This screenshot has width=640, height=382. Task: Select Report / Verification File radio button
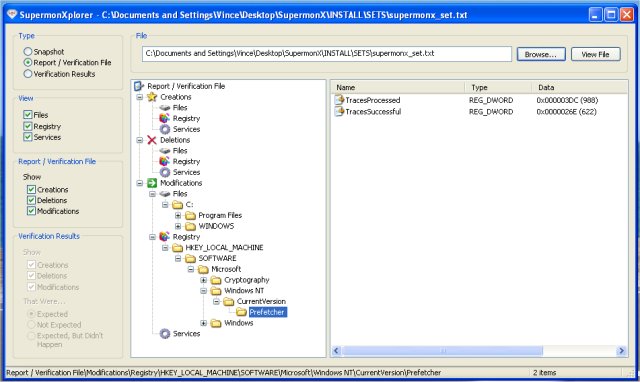[28, 62]
